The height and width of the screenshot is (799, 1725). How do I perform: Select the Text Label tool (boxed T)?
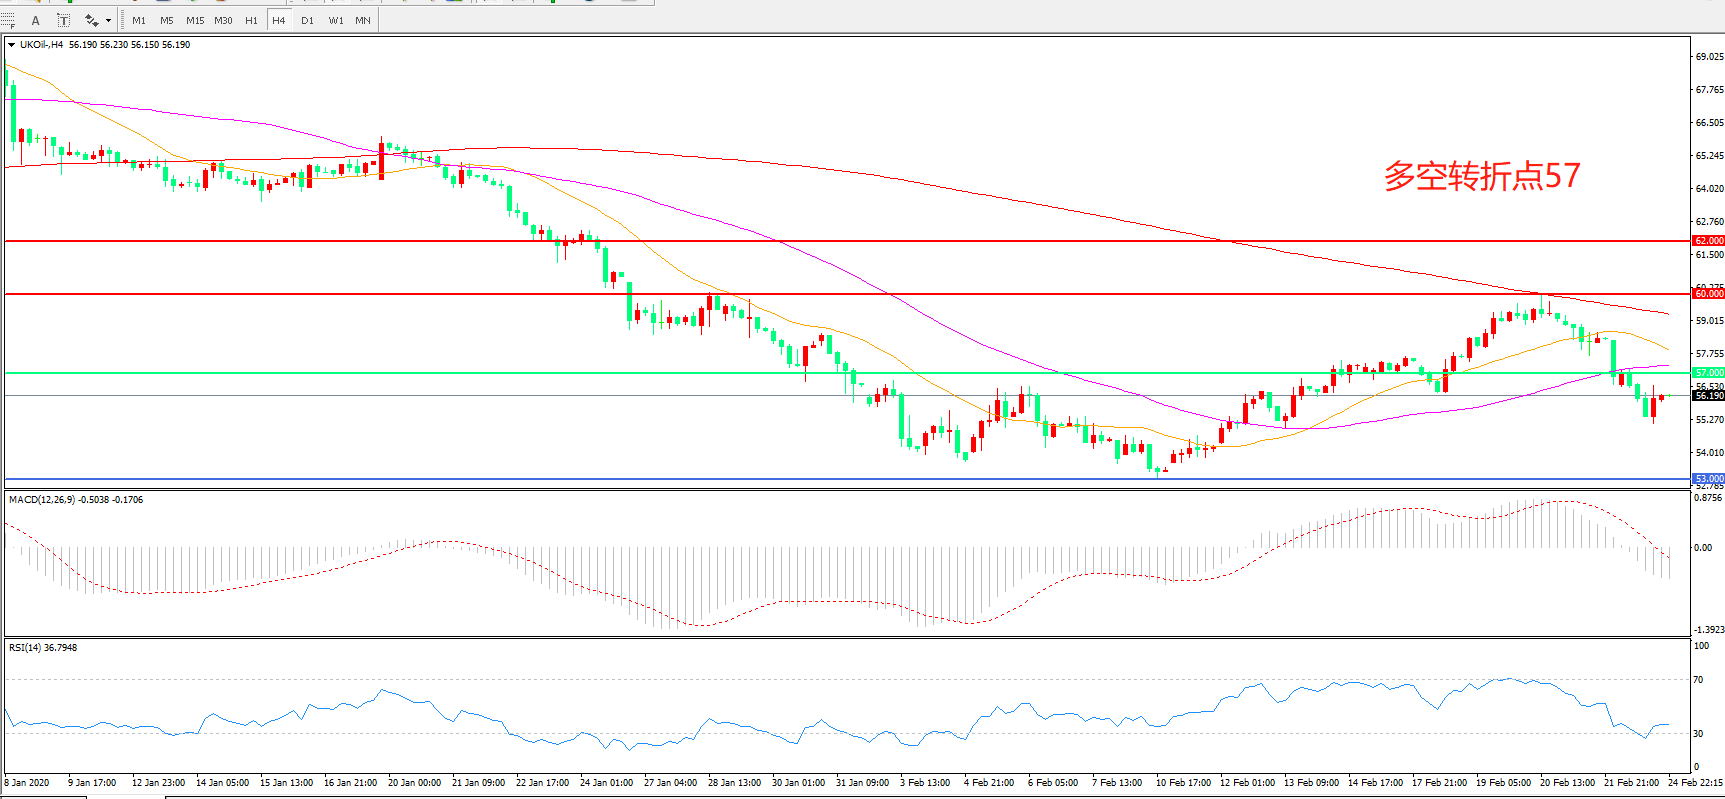pos(63,20)
